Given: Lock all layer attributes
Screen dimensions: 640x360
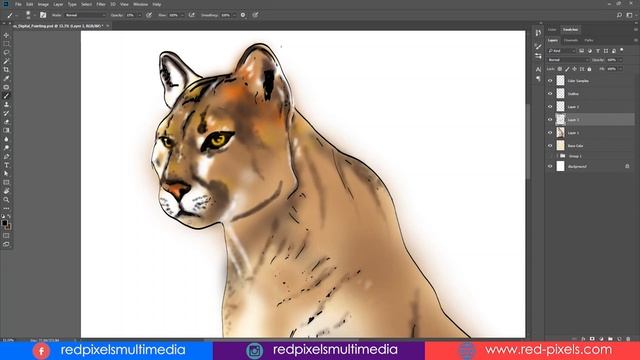Looking at the screenshot, I should click(x=589, y=69).
